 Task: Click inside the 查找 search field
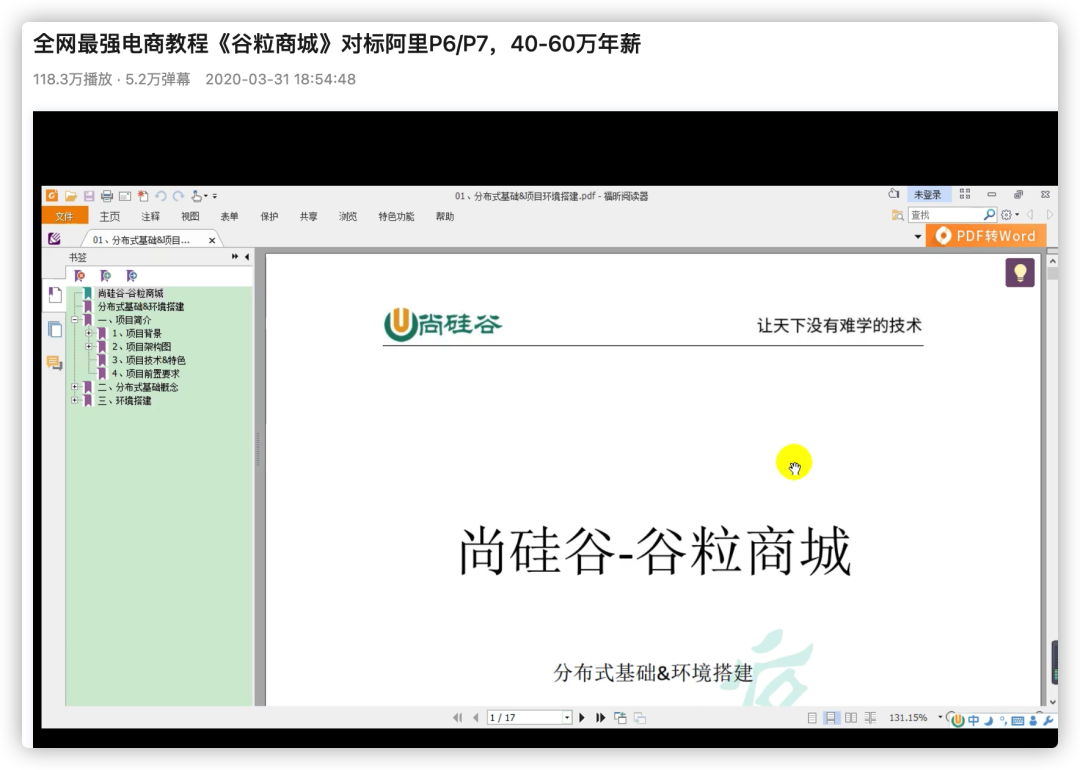950,214
